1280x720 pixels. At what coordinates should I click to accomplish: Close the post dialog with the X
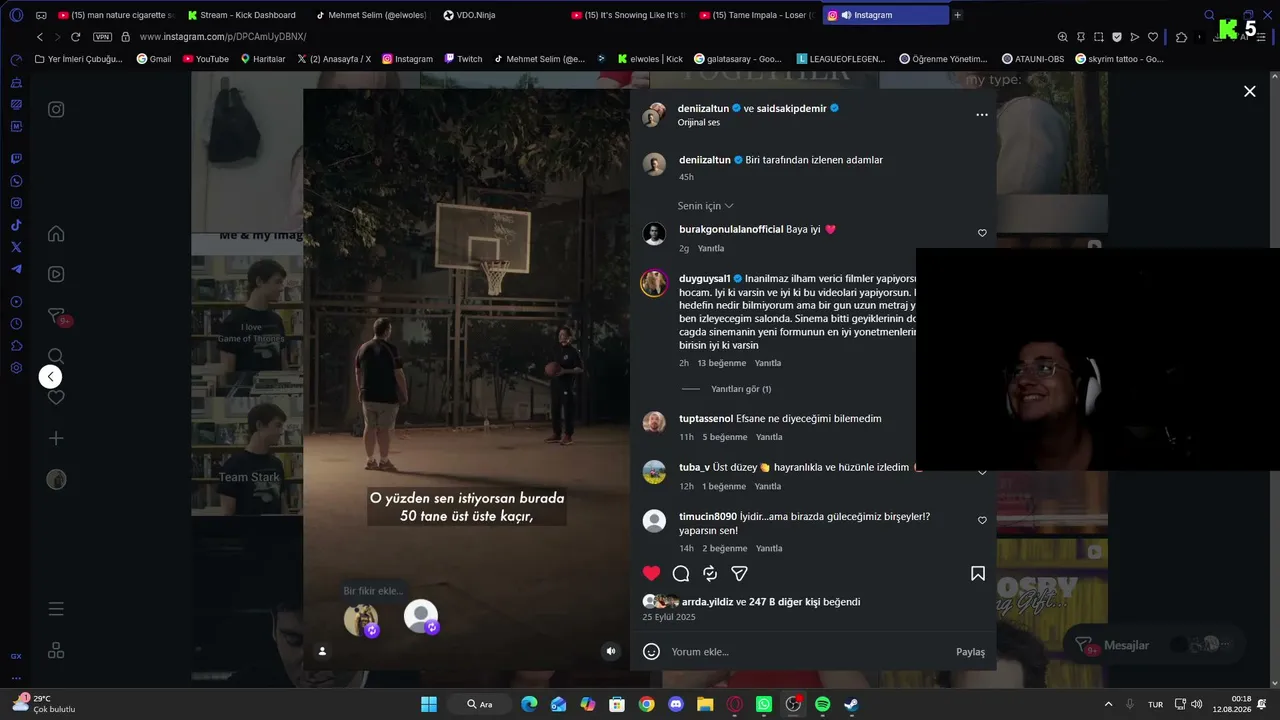1249,91
